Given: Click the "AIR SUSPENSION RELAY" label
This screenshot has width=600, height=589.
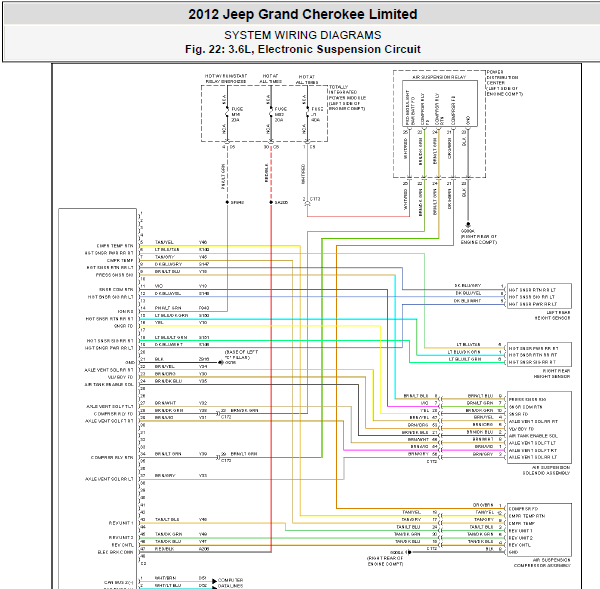Looking at the screenshot, I should tap(439, 77).
